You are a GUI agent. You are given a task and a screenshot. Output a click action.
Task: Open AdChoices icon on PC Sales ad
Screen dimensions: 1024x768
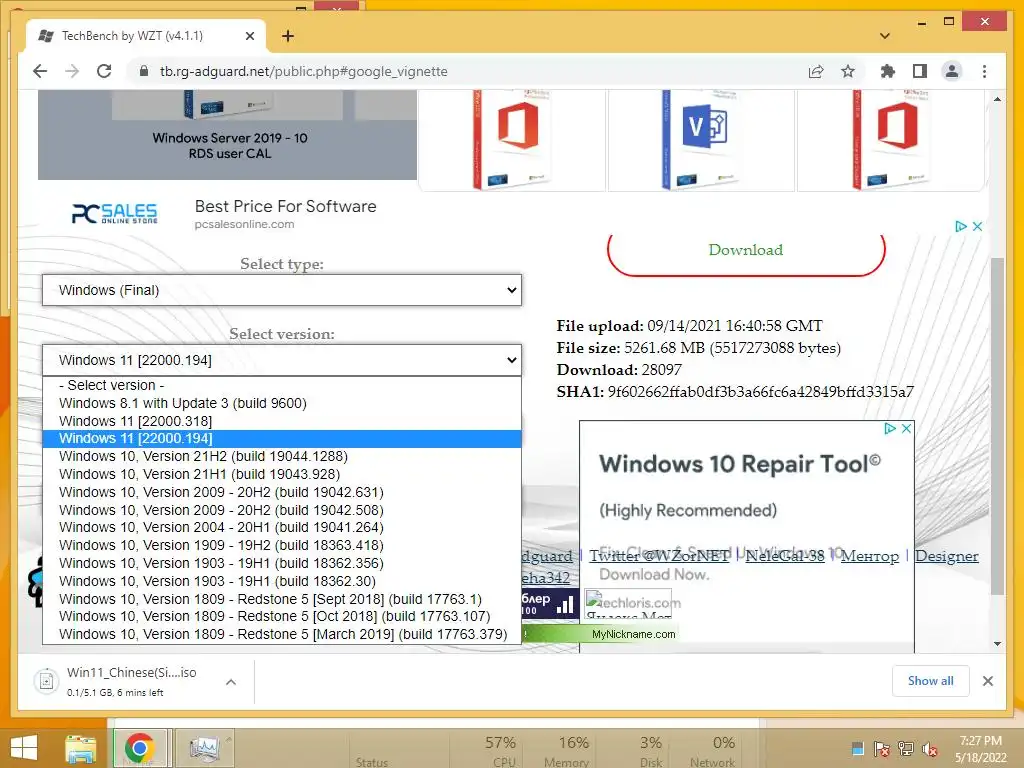click(x=961, y=226)
